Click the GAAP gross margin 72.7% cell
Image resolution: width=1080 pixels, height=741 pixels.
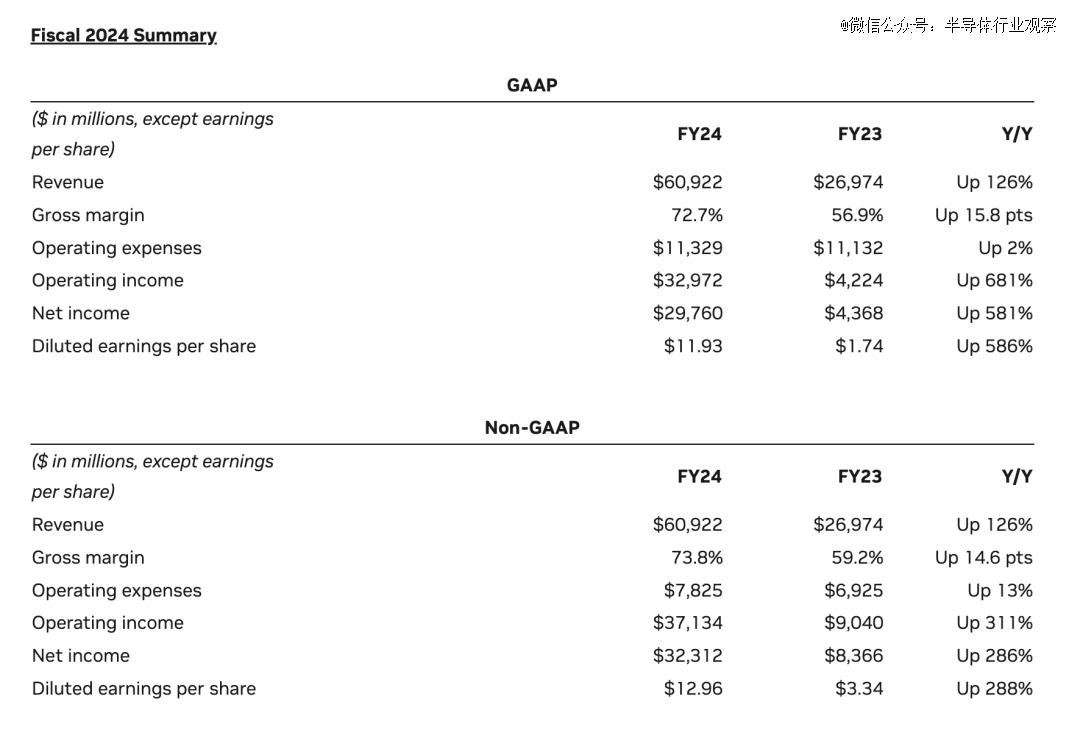pyautogui.click(x=697, y=215)
